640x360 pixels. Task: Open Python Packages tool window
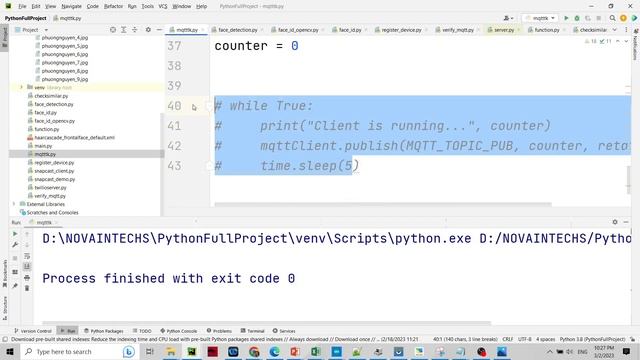104,331
